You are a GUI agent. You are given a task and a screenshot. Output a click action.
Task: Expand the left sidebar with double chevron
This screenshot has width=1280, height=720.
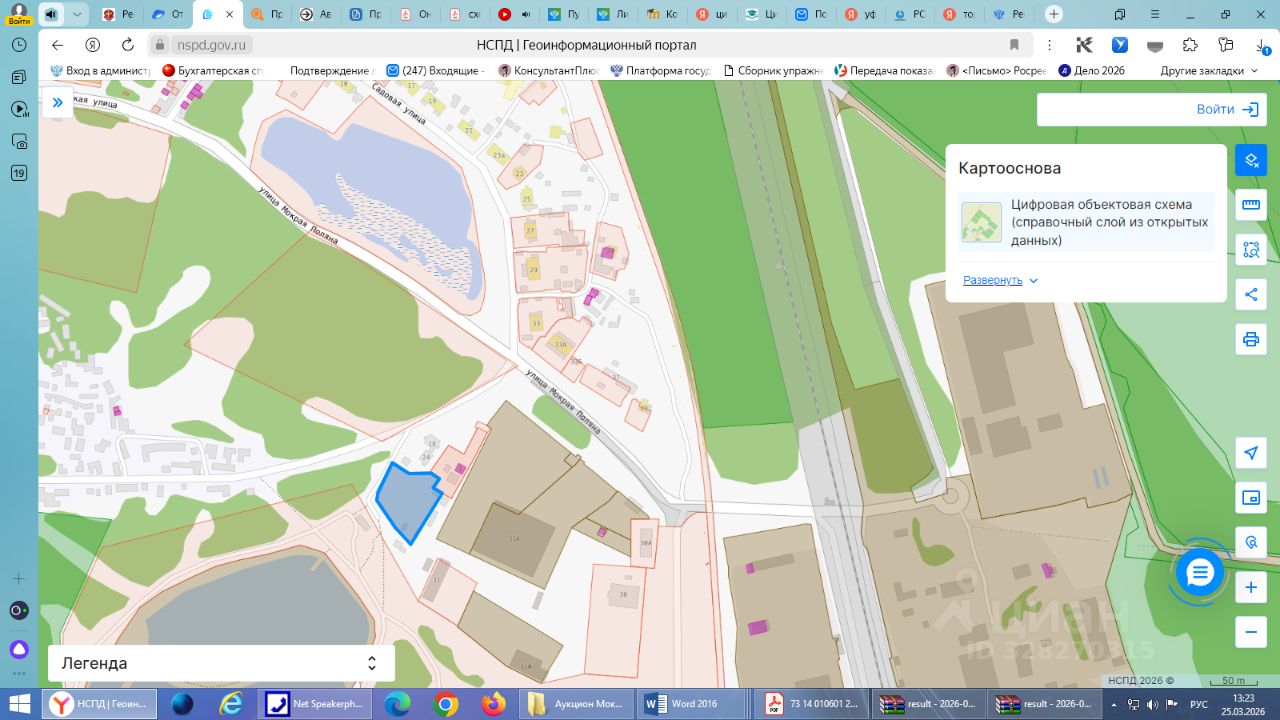[x=57, y=102]
